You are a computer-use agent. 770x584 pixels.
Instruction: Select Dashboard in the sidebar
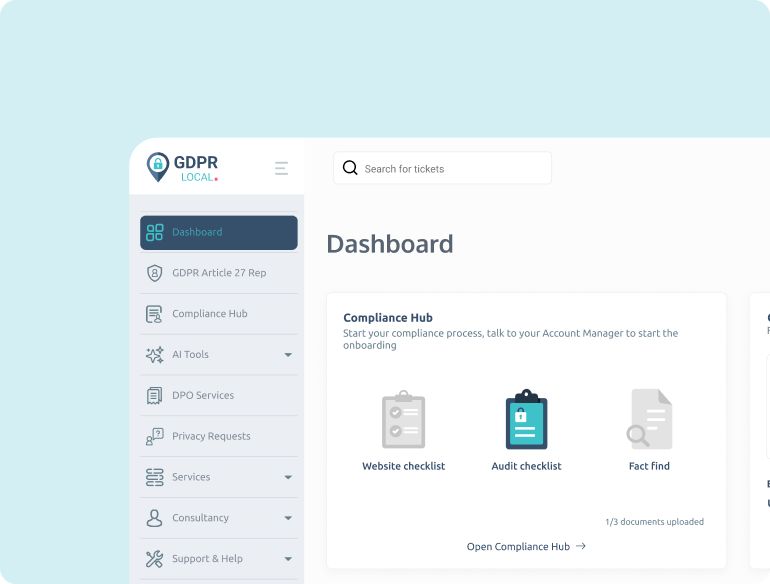tap(219, 232)
